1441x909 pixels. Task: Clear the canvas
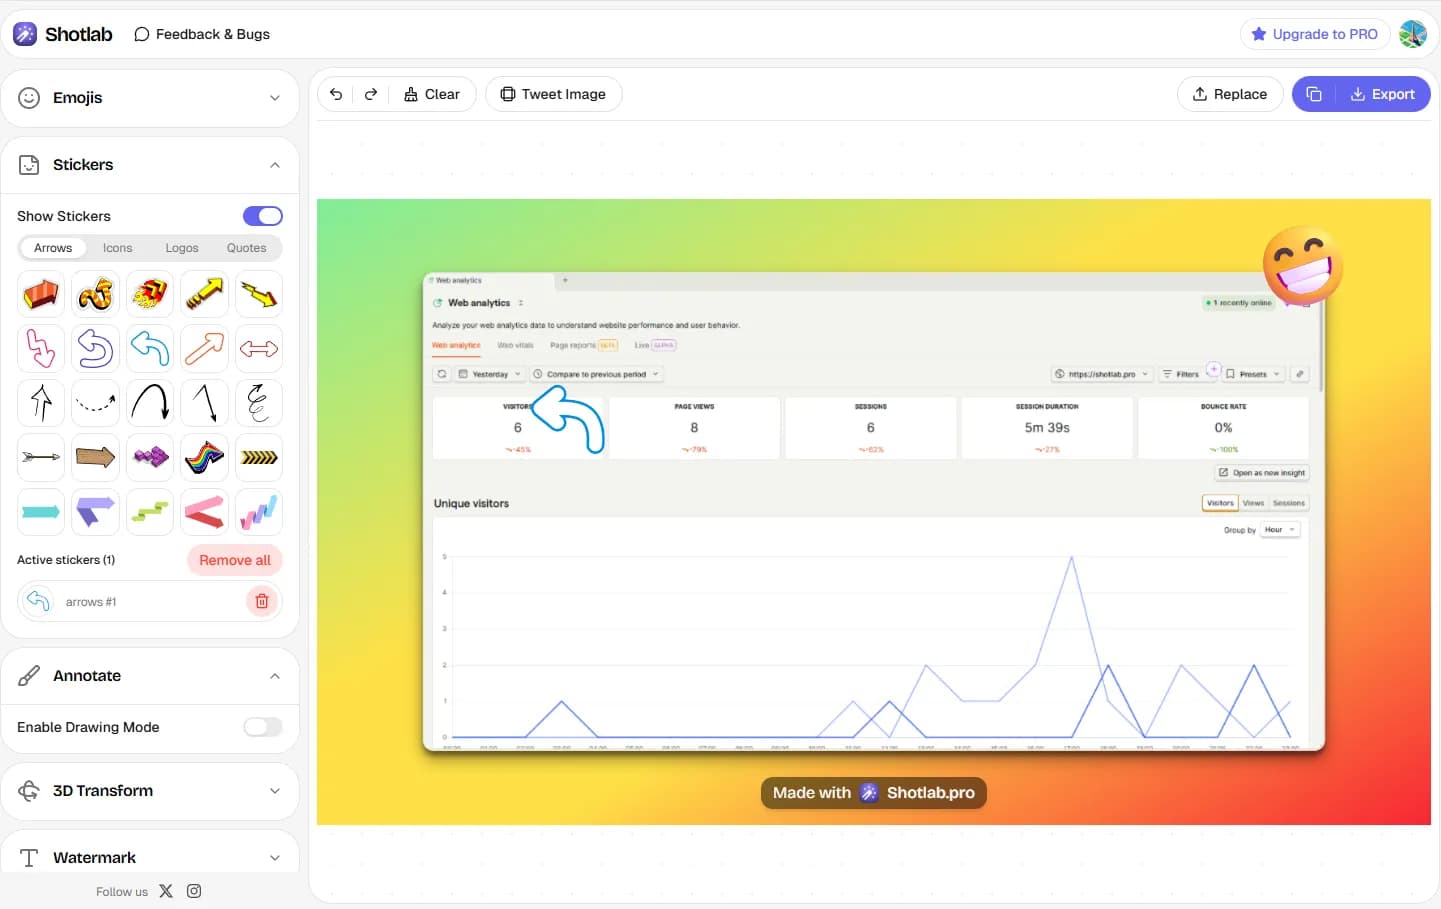(432, 94)
